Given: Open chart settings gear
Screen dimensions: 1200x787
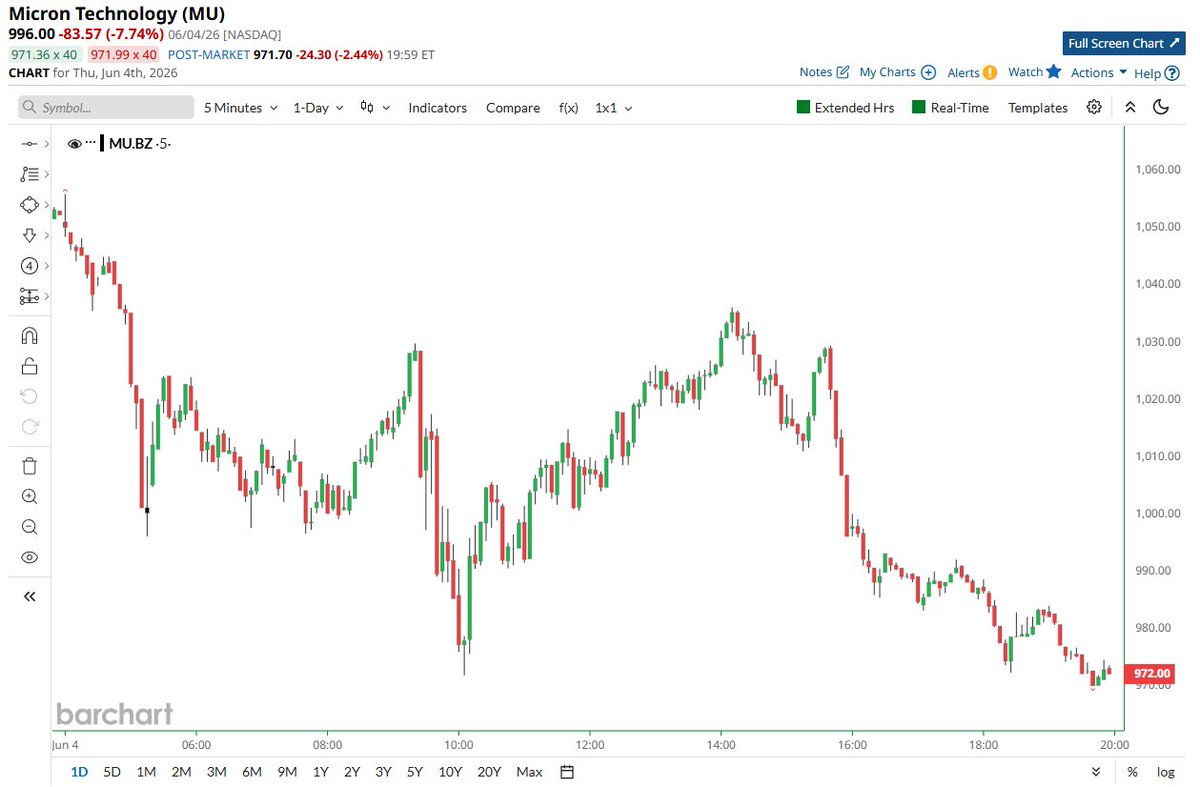Looking at the screenshot, I should tap(1094, 107).
